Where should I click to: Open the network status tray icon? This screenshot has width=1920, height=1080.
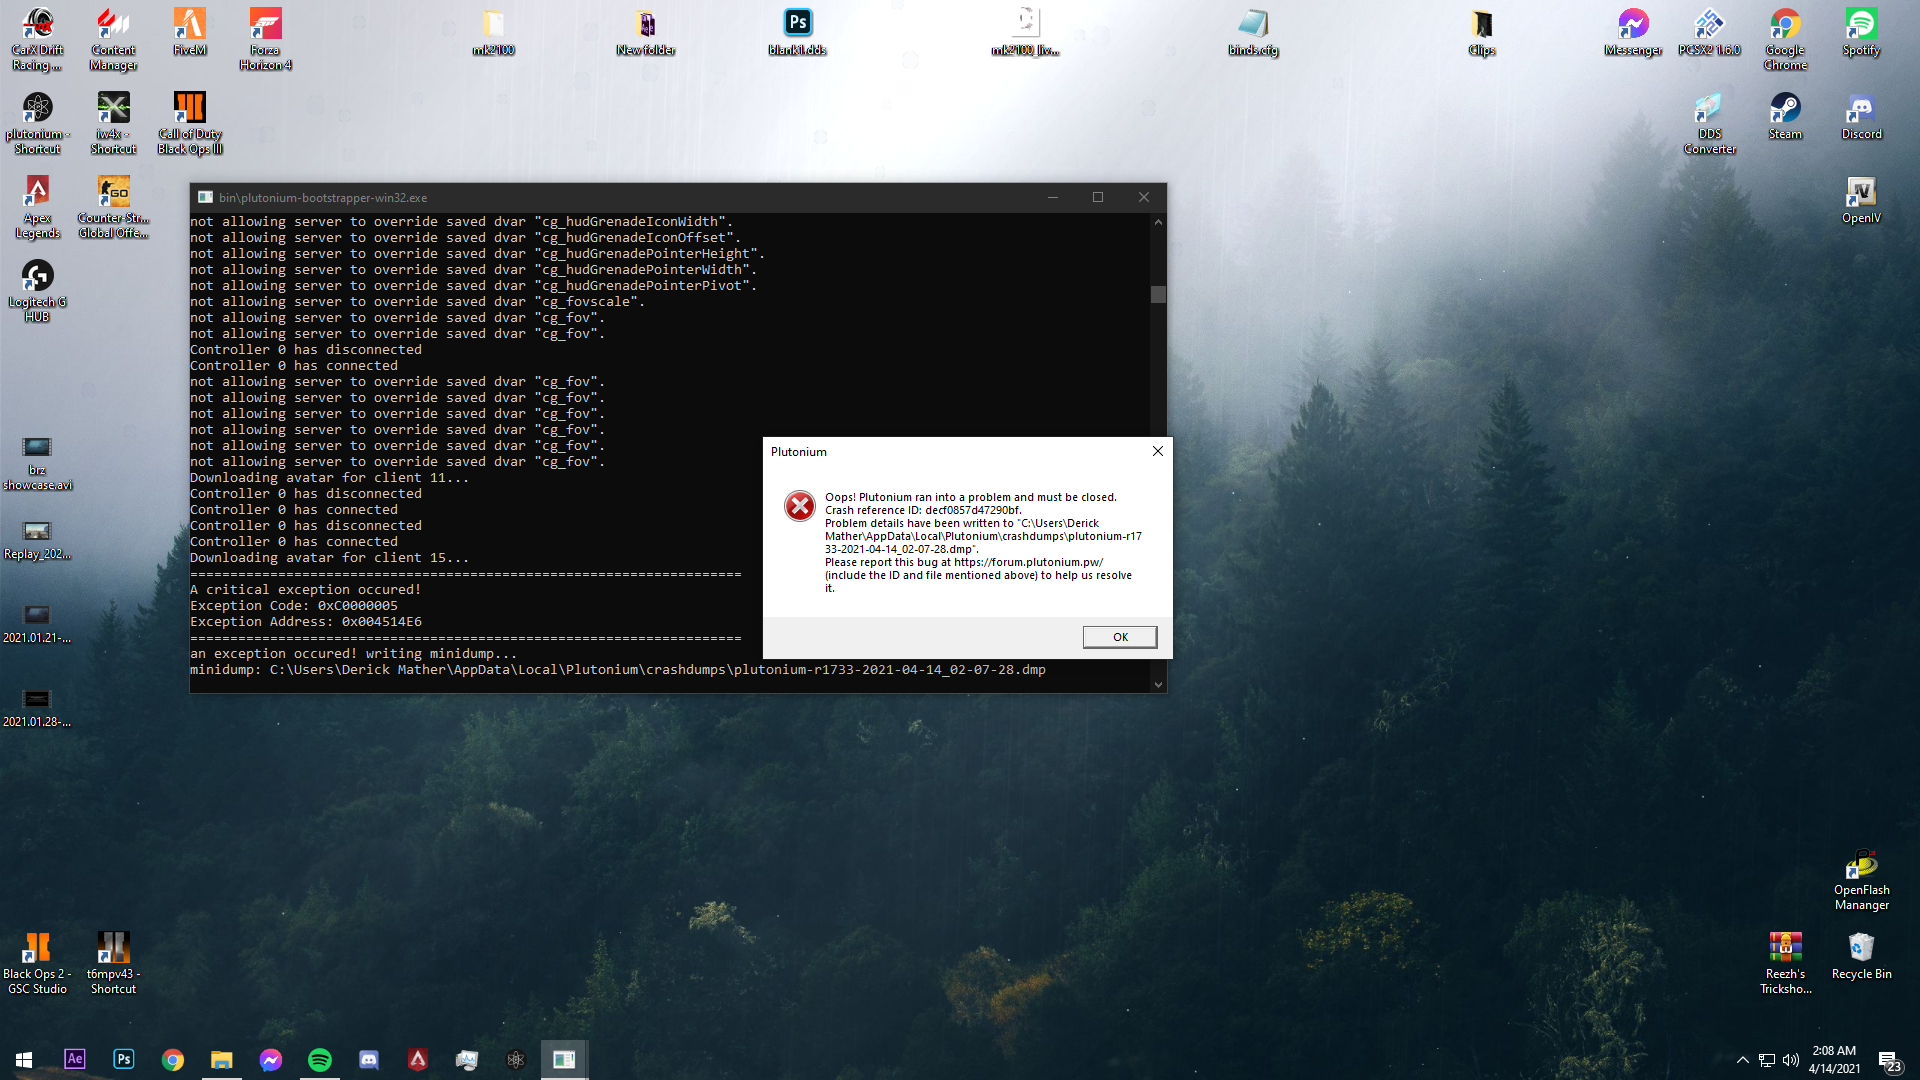1767,1060
